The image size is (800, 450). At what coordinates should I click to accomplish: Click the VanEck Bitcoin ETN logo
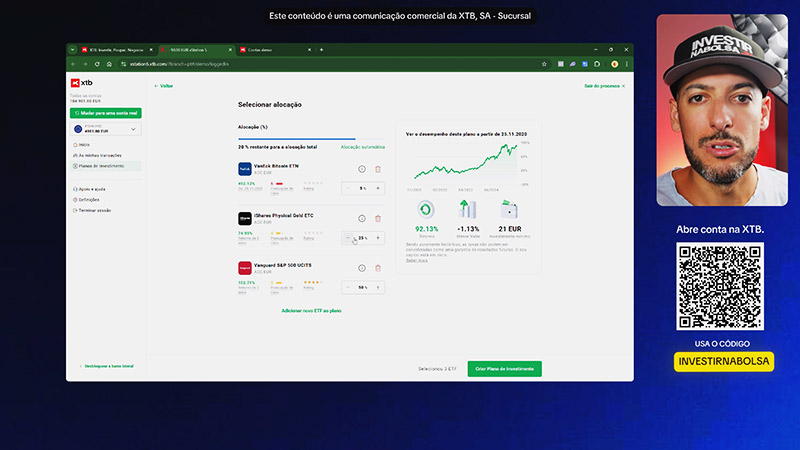(245, 169)
